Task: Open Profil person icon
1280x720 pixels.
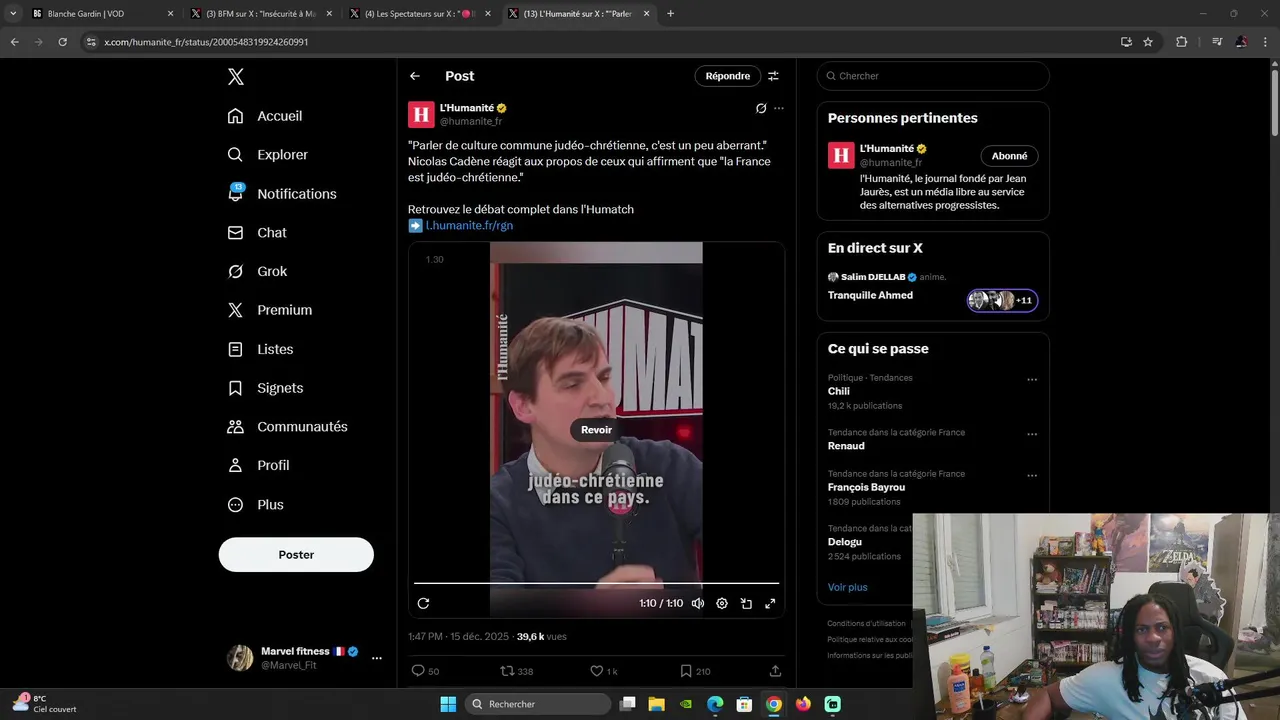Action: click(x=235, y=466)
